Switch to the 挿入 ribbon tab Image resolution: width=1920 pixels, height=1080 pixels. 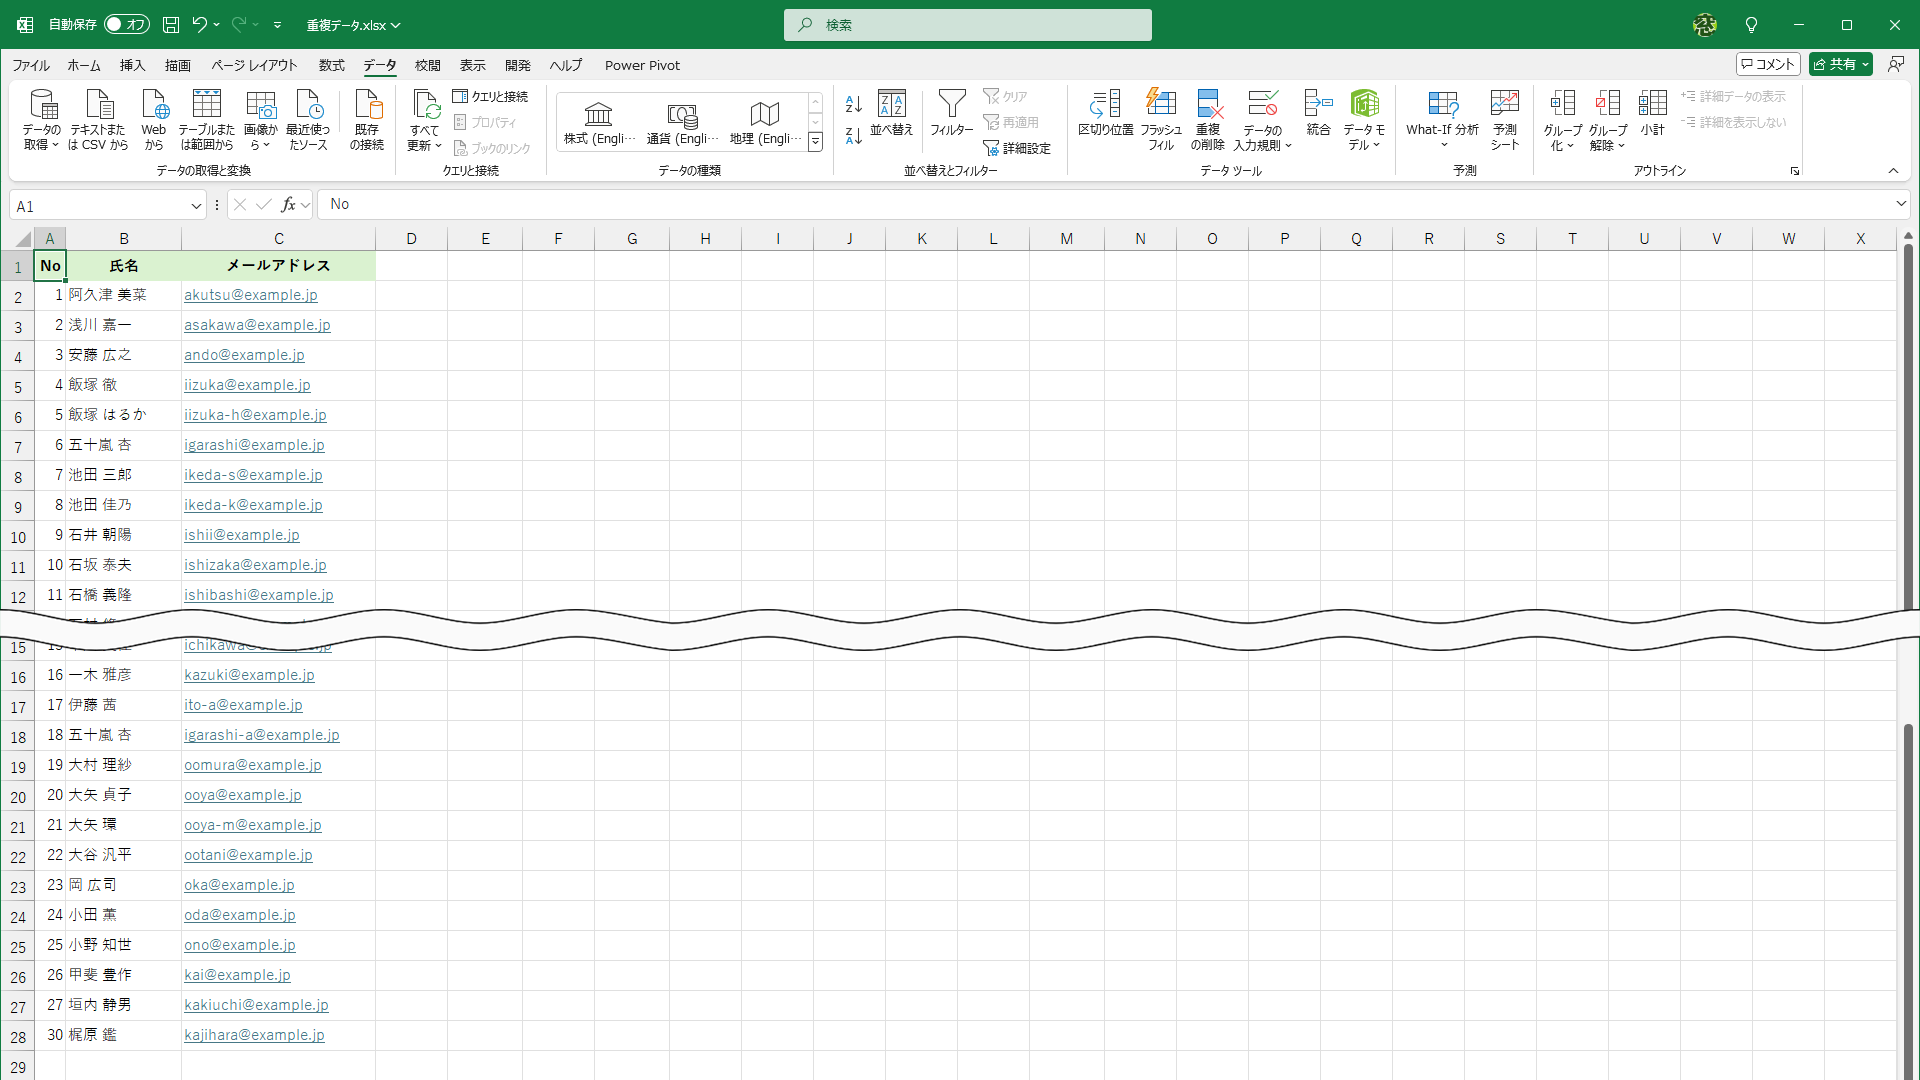click(x=132, y=65)
